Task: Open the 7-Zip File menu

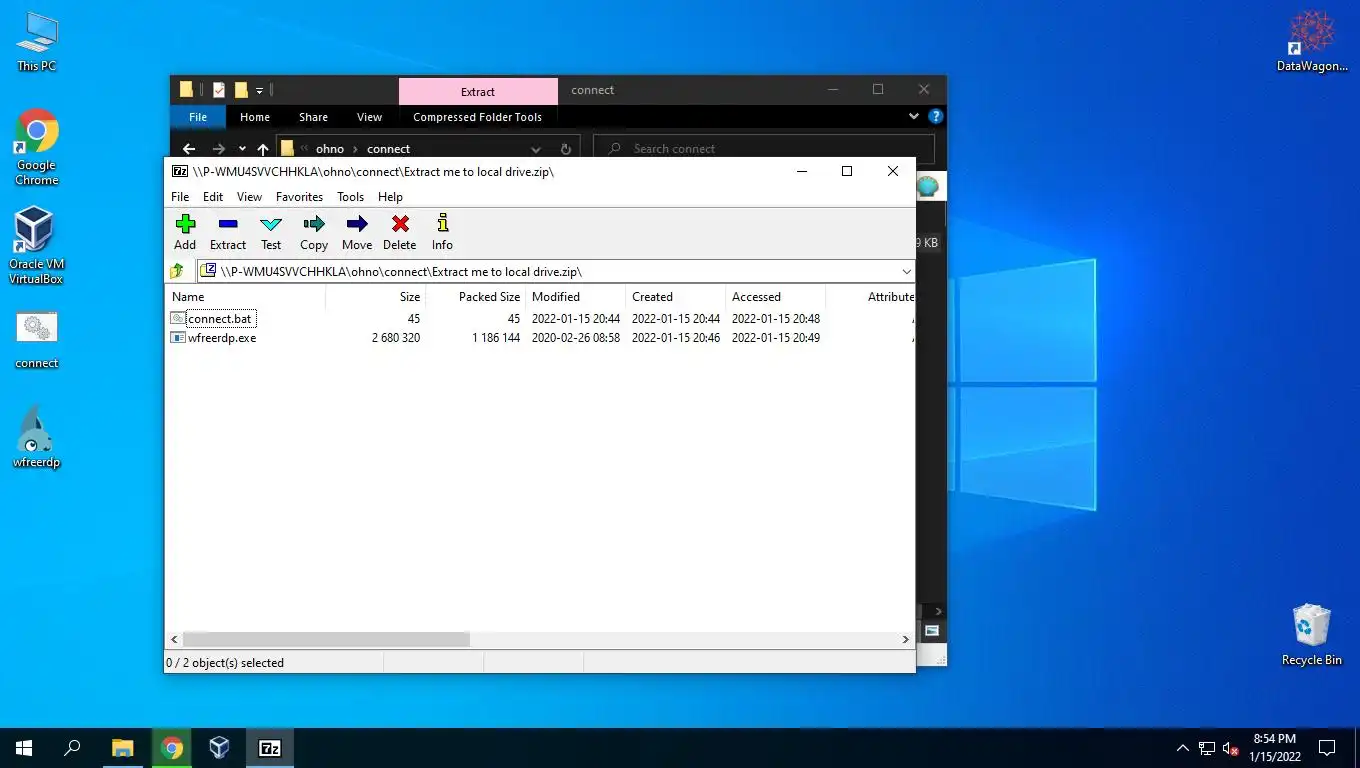Action: click(180, 197)
